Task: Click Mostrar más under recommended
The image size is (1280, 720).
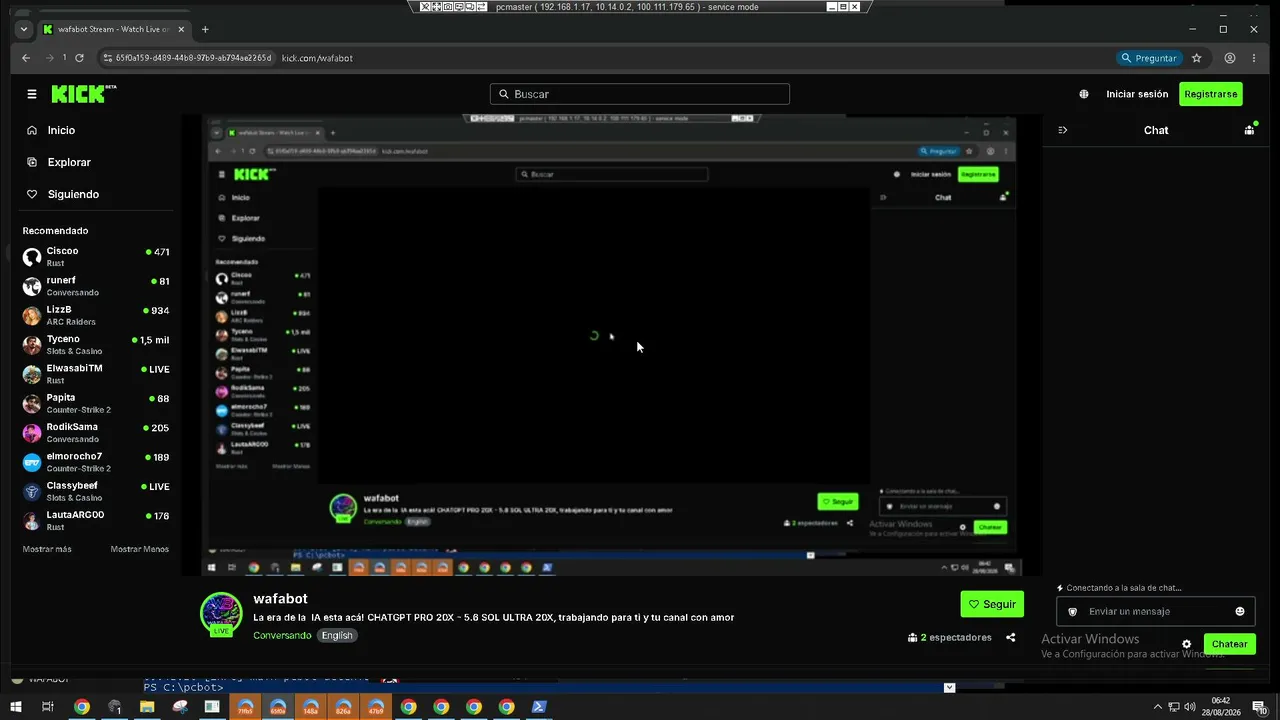Action: click(x=47, y=549)
